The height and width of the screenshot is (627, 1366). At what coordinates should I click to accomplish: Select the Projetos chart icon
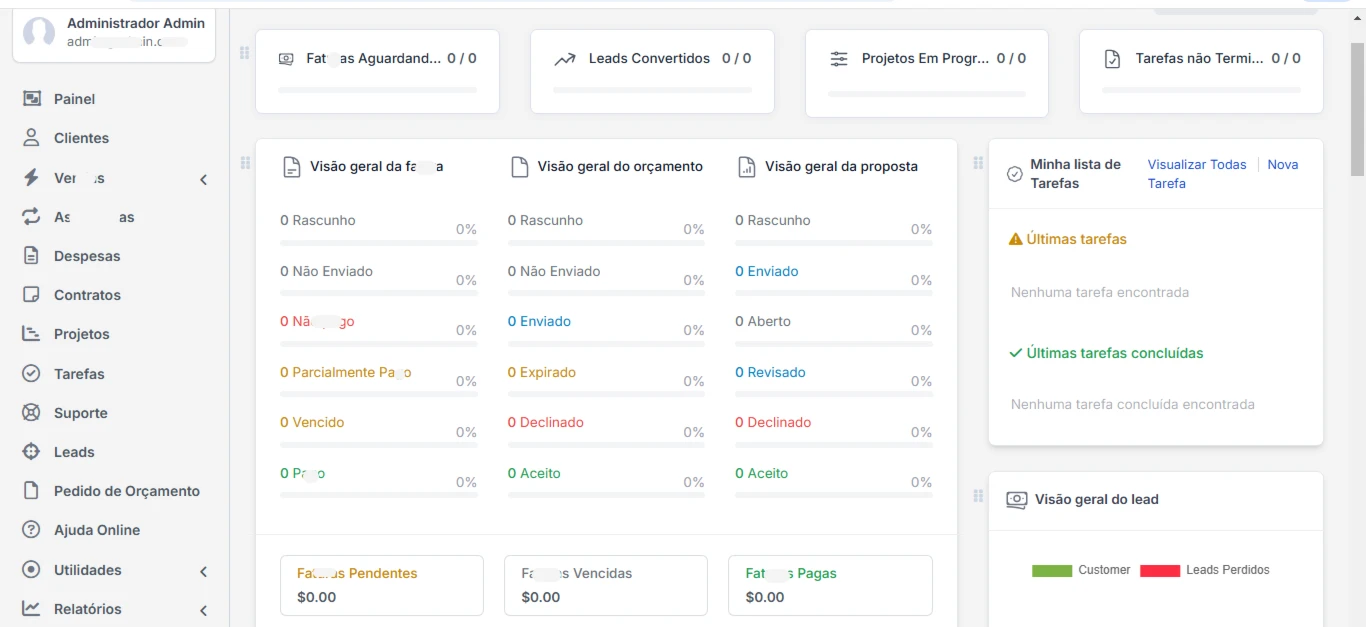point(32,334)
